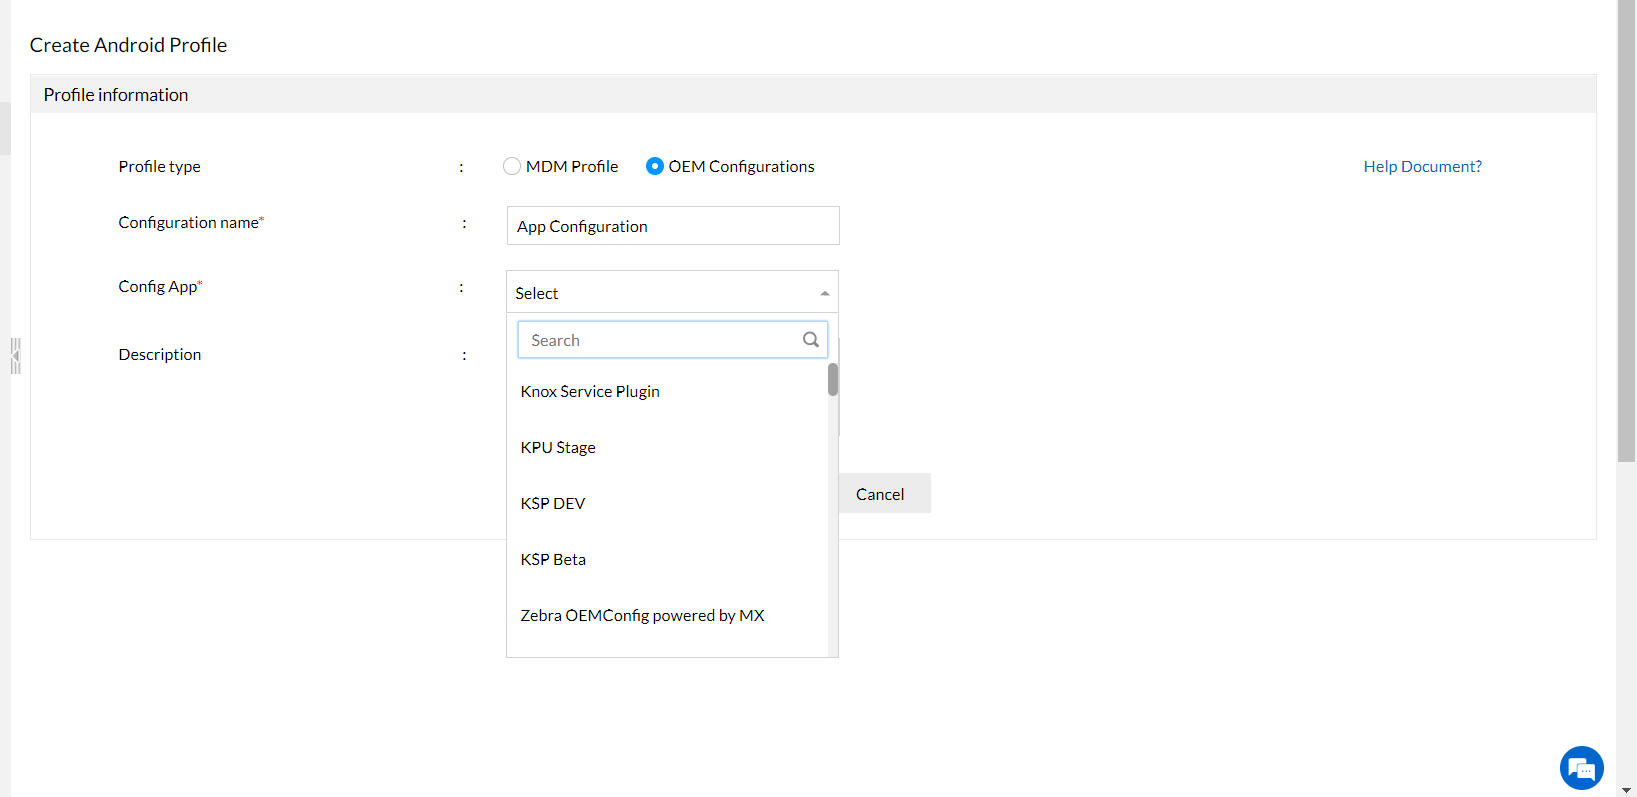
Task: Click the main page vertical scrollbar thumb
Action: pyautogui.click(x=1626, y=230)
